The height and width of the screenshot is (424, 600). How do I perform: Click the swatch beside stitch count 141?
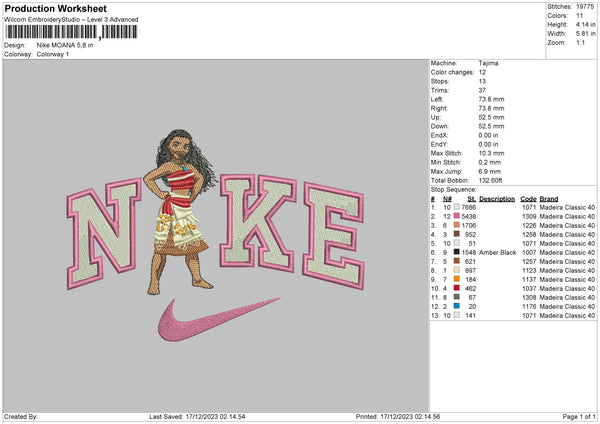(x=457, y=315)
